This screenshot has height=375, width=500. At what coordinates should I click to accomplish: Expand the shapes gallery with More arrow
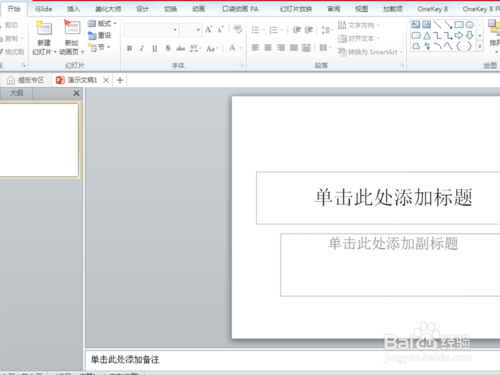pyautogui.click(x=480, y=46)
